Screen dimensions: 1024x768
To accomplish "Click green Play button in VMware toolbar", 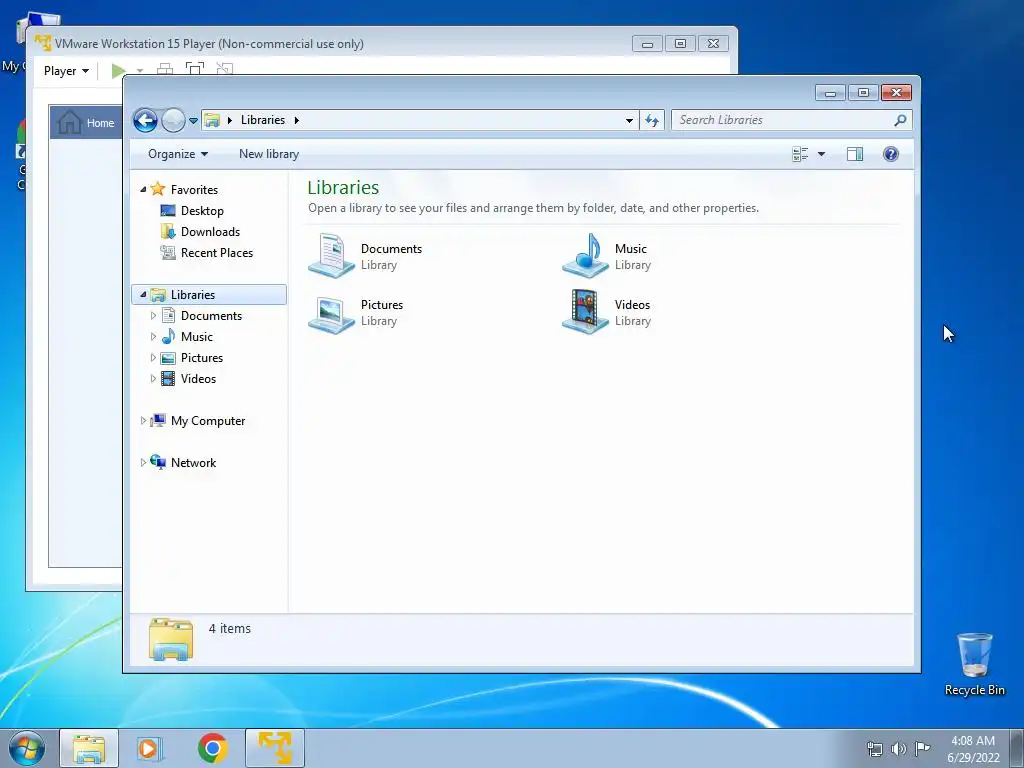I will [x=118, y=71].
